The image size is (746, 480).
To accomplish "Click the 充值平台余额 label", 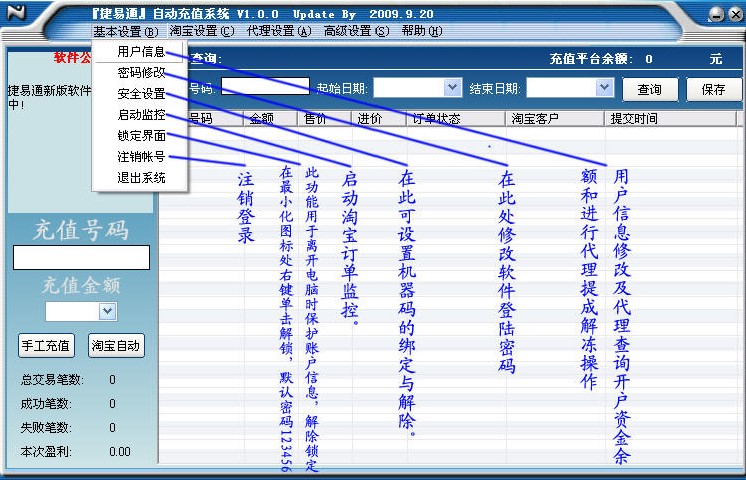I will pos(591,59).
